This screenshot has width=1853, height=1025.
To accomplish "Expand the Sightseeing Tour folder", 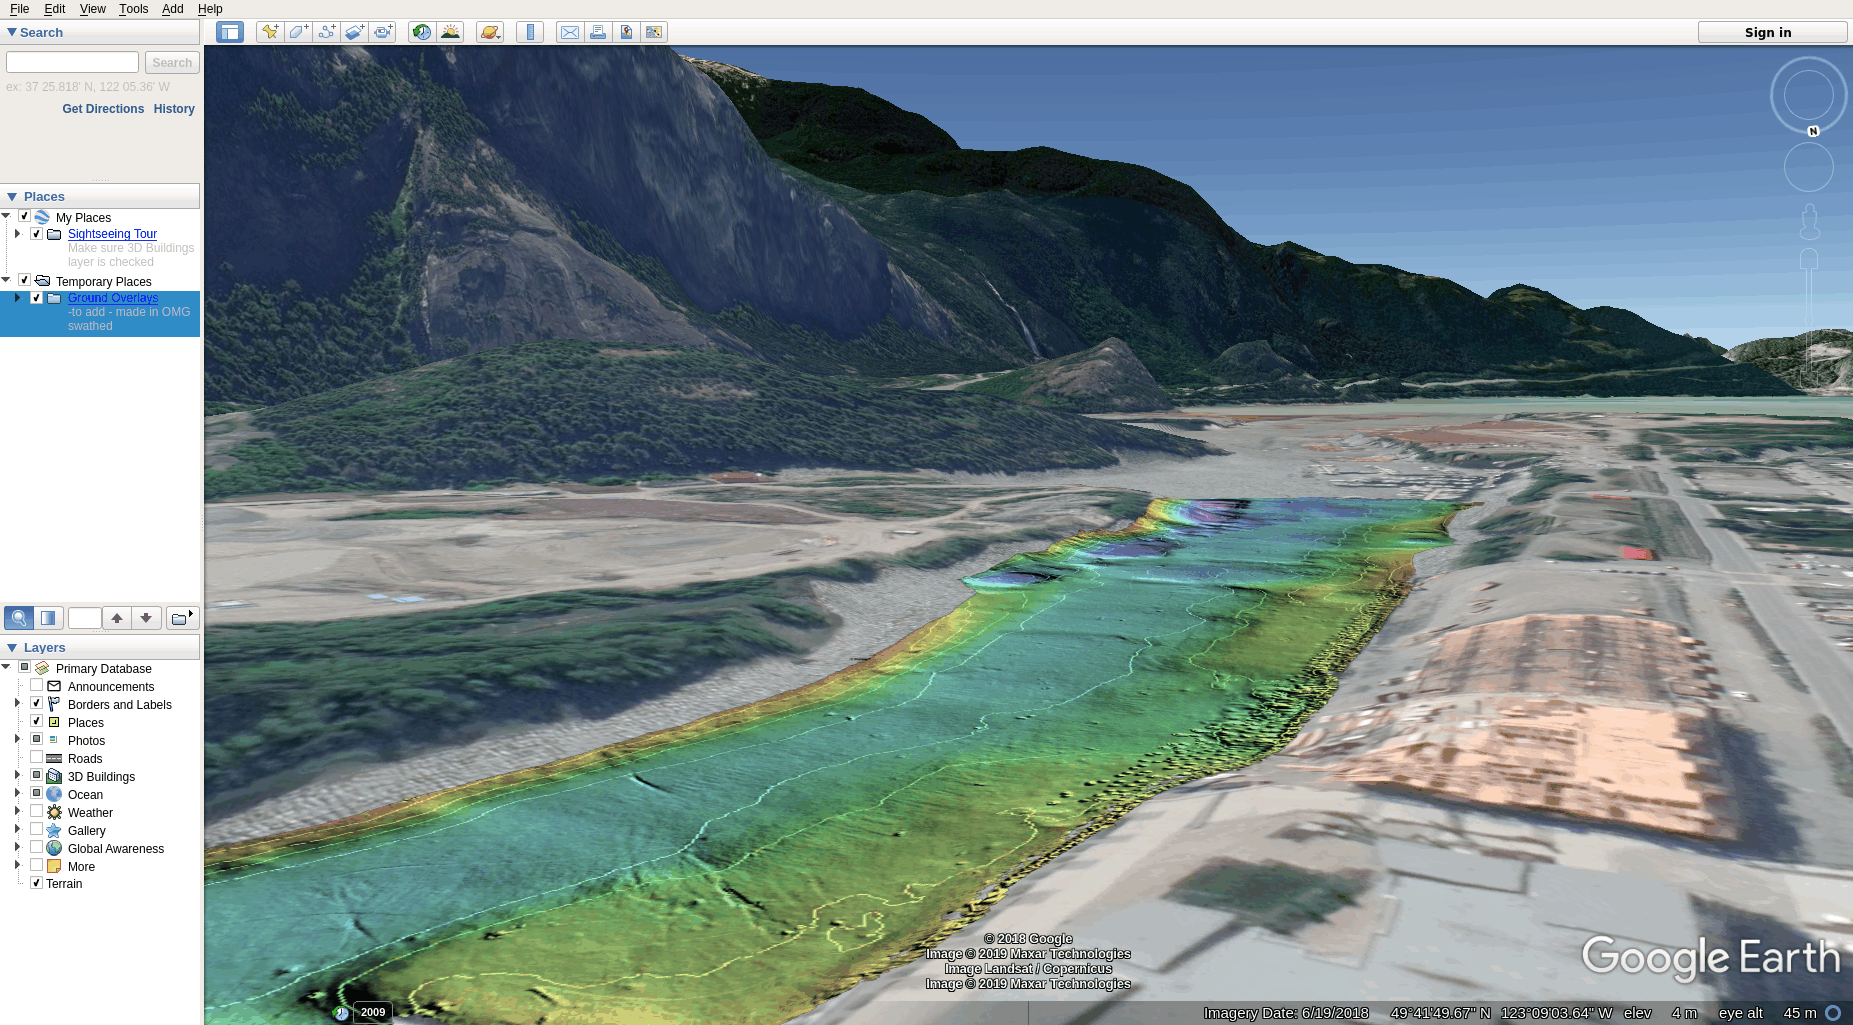I will pos(17,234).
